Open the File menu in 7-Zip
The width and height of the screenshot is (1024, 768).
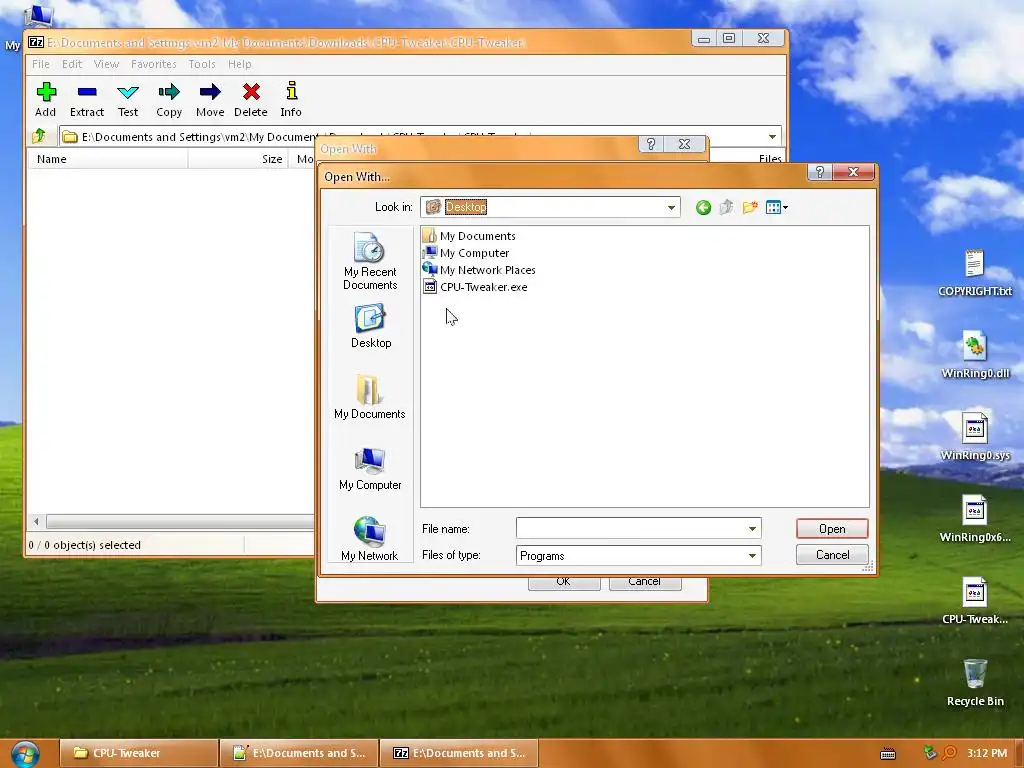(x=40, y=64)
